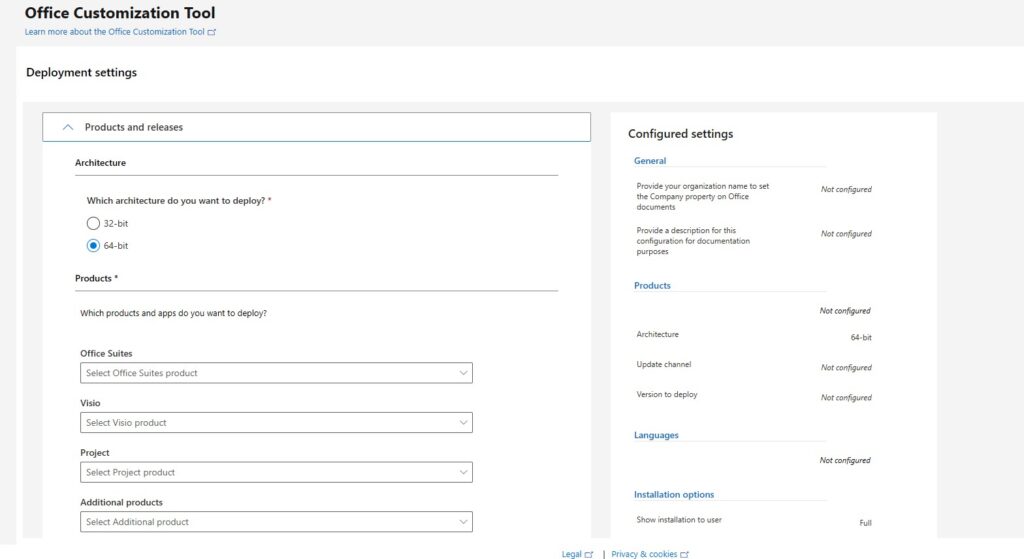Click the Architecture value '64-bit' in Configured settings
This screenshot has width=1024, height=559.
pyautogui.click(x=861, y=338)
